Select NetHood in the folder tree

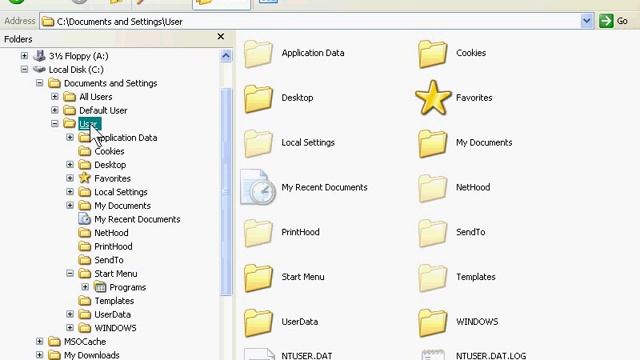[111, 233]
